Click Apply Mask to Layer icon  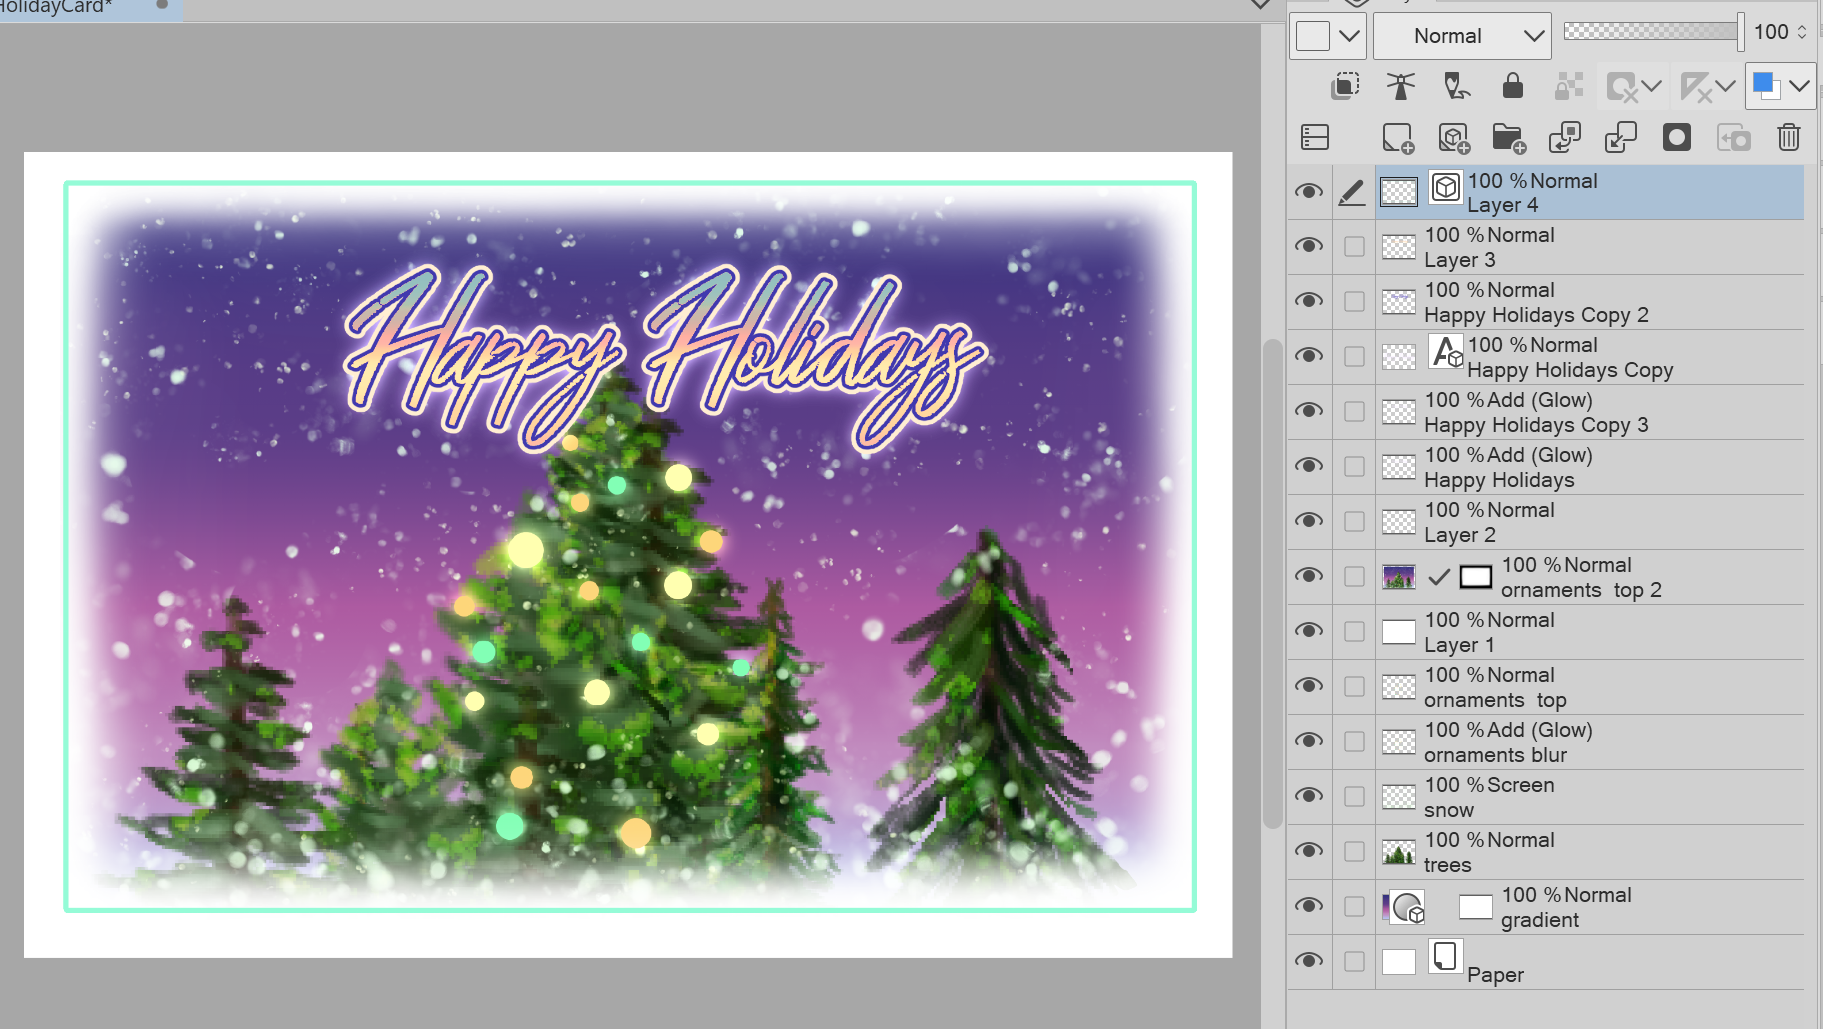(1734, 137)
